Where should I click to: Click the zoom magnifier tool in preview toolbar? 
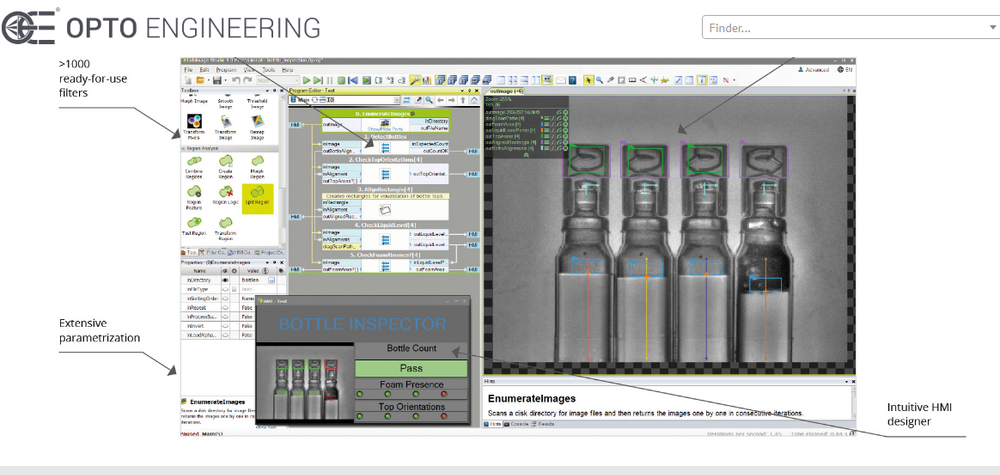(599, 80)
